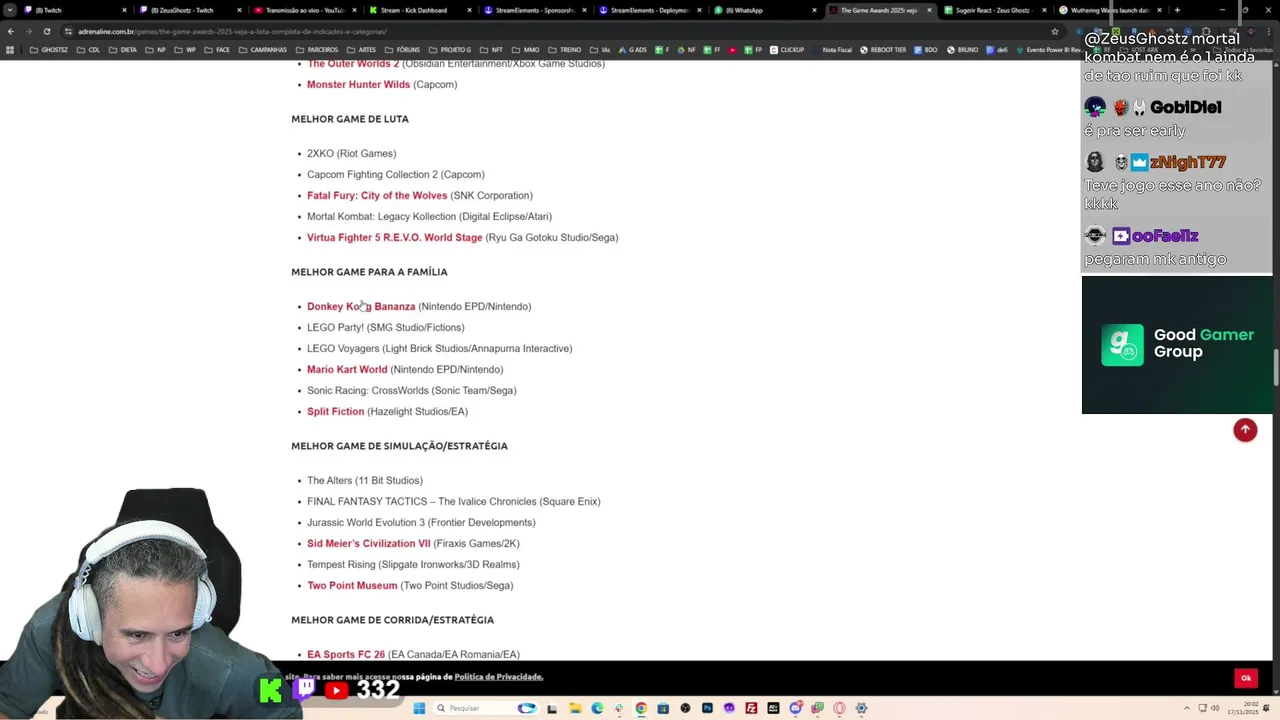Open the CLICKUP bookmark
The image size is (1280, 720).
click(x=786, y=50)
